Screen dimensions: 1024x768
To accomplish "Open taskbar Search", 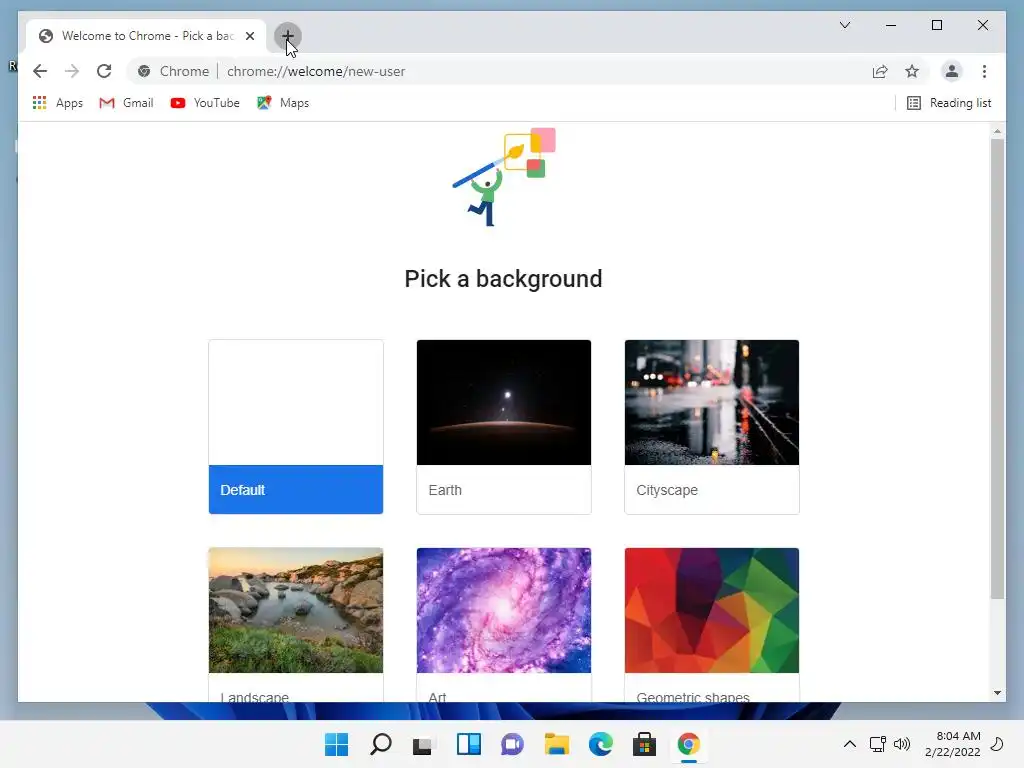I will click(x=381, y=744).
